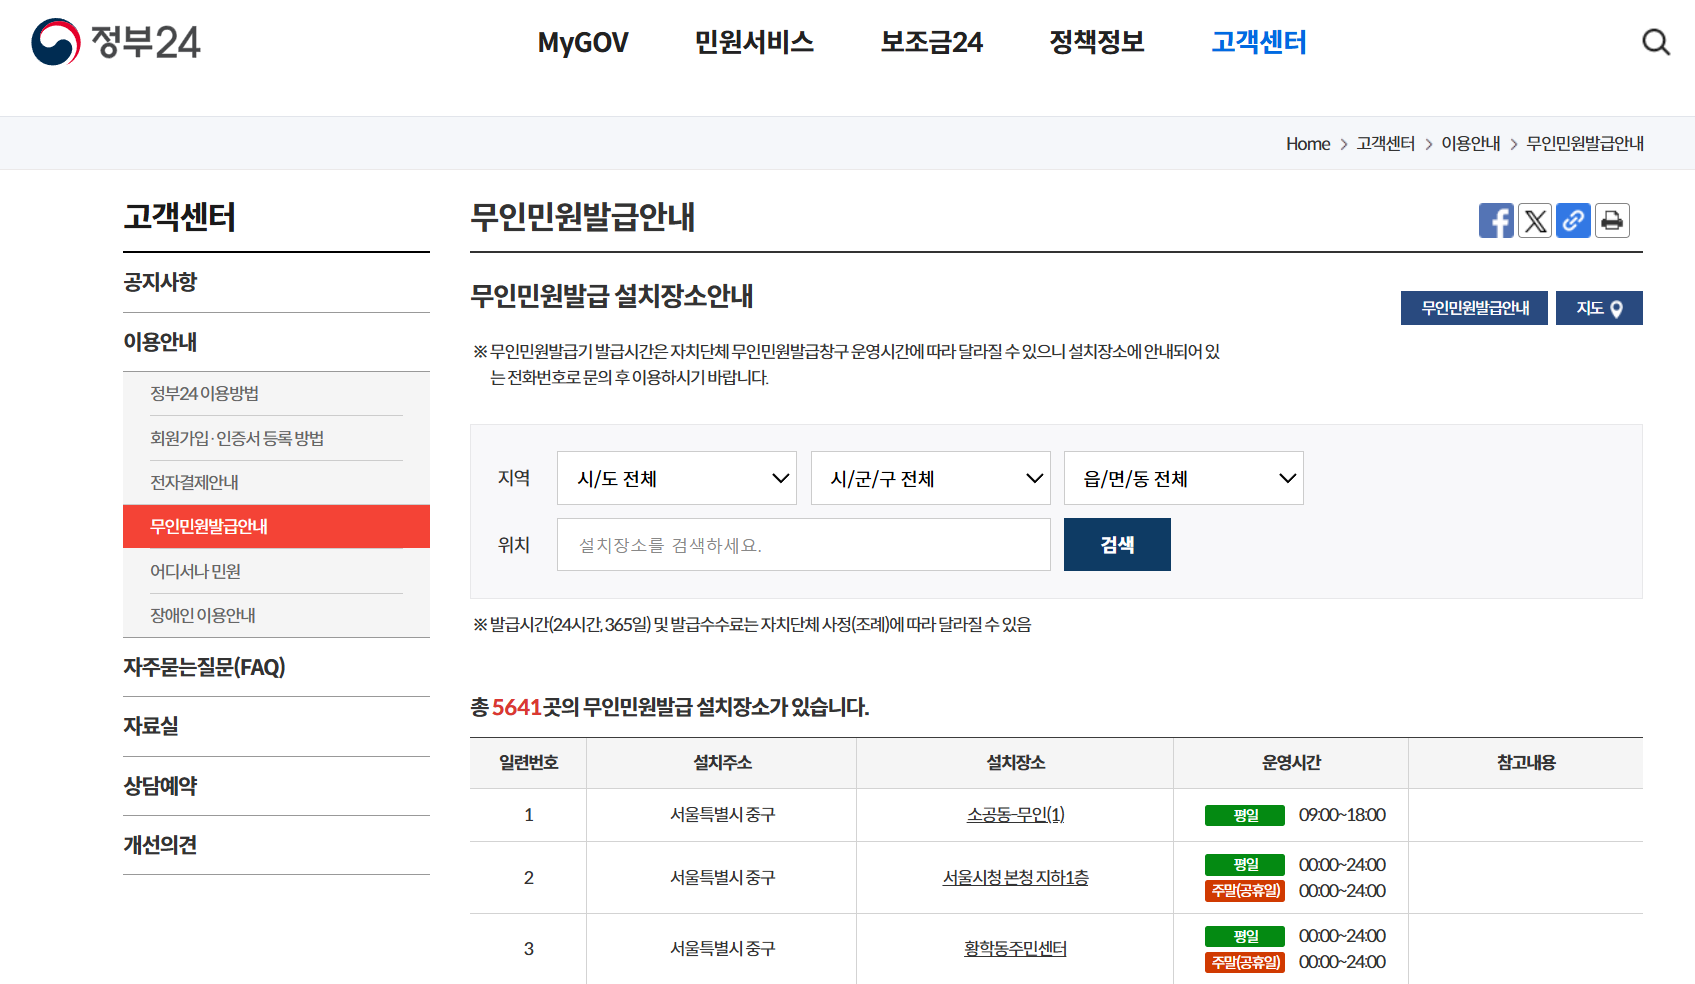Open the 민원서비스 menu
This screenshot has width=1695, height=984.
pyautogui.click(x=754, y=42)
